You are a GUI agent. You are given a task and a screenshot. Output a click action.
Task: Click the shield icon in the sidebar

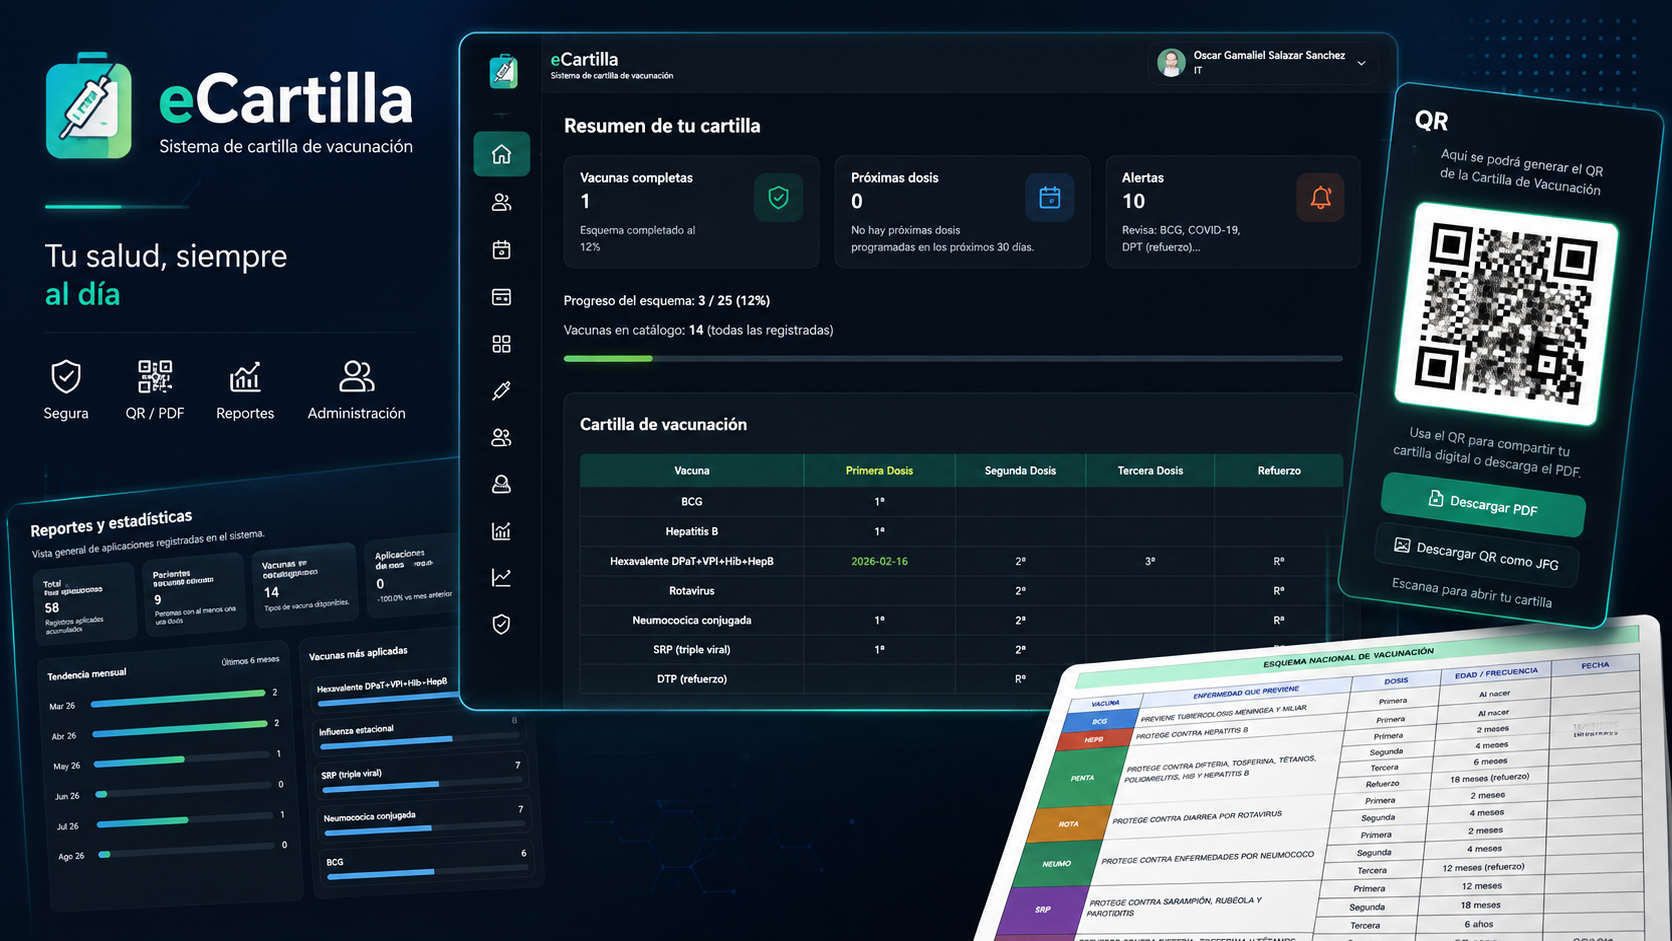pos(501,624)
